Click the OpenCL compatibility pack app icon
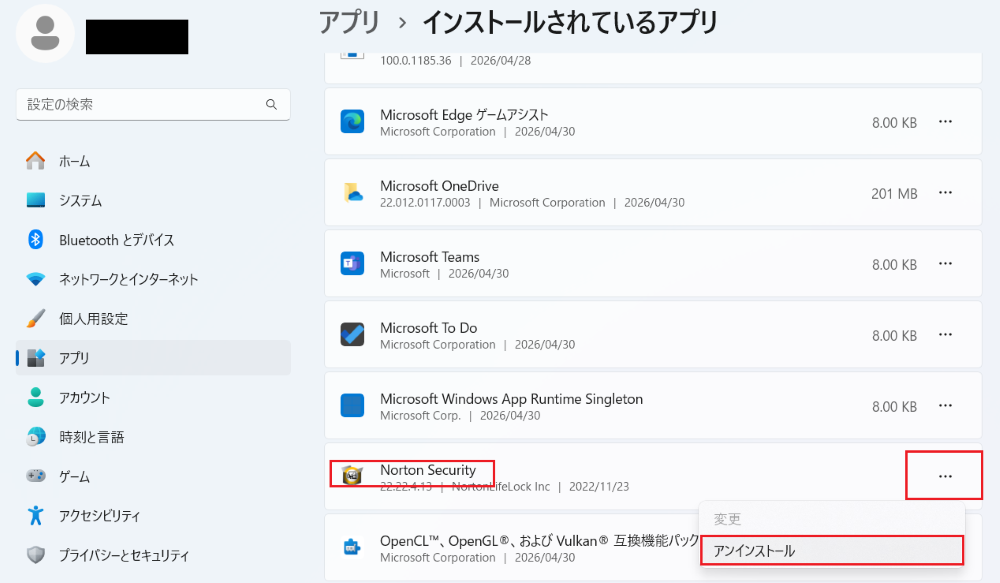 [352, 547]
